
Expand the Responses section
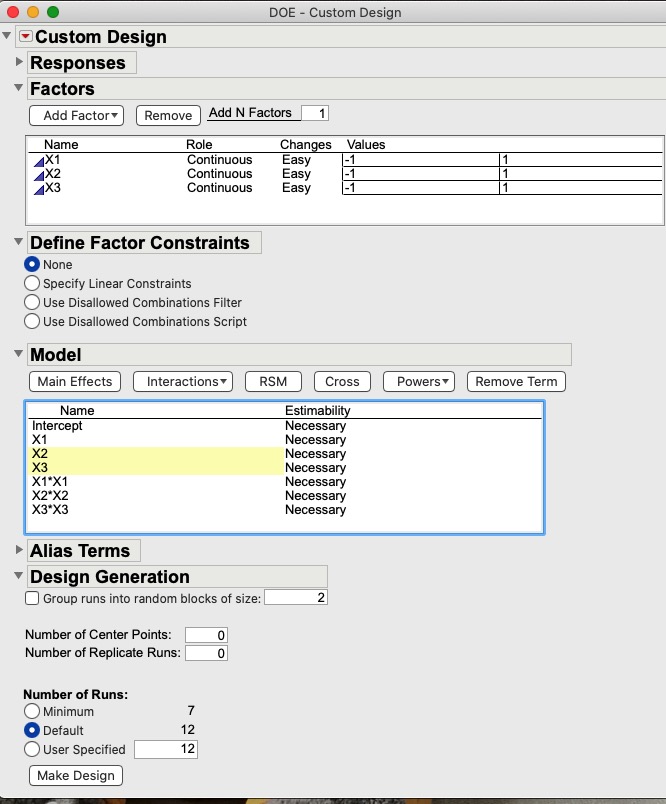[19, 62]
